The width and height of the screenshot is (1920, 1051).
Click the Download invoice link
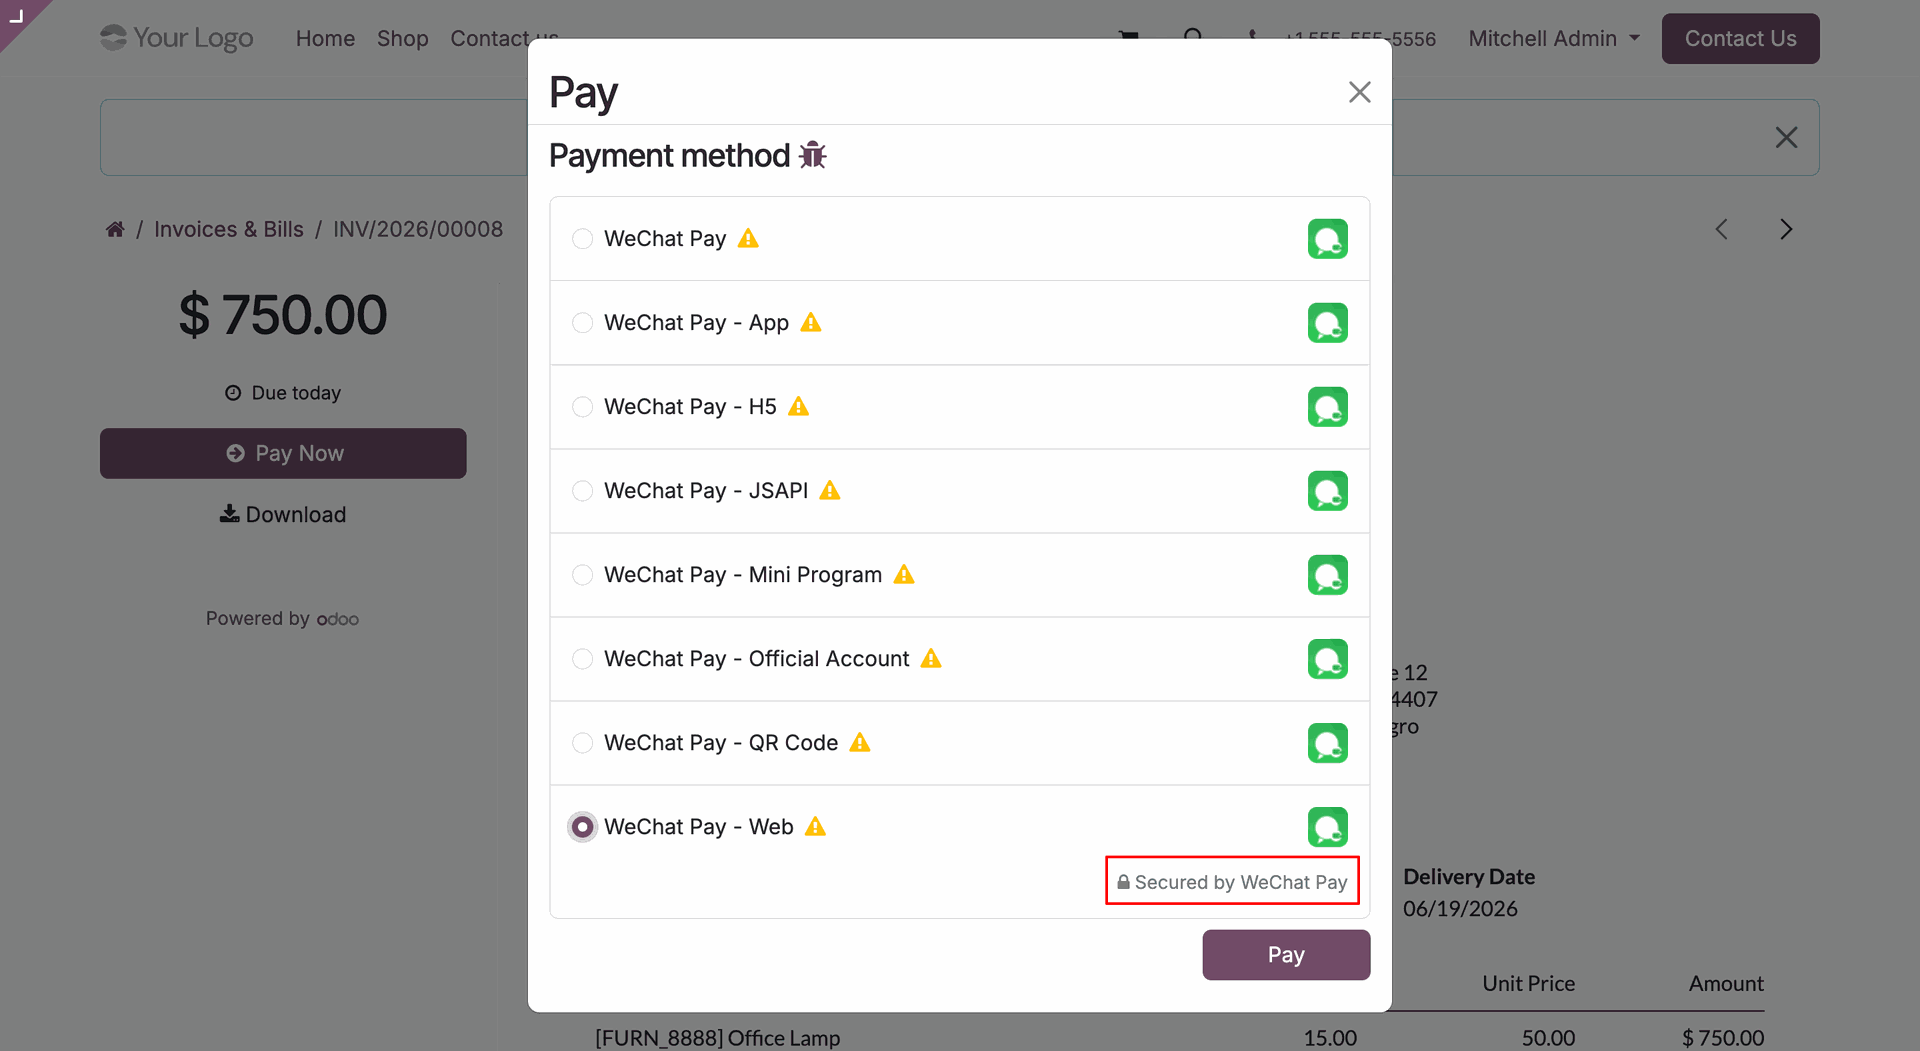coord(283,514)
